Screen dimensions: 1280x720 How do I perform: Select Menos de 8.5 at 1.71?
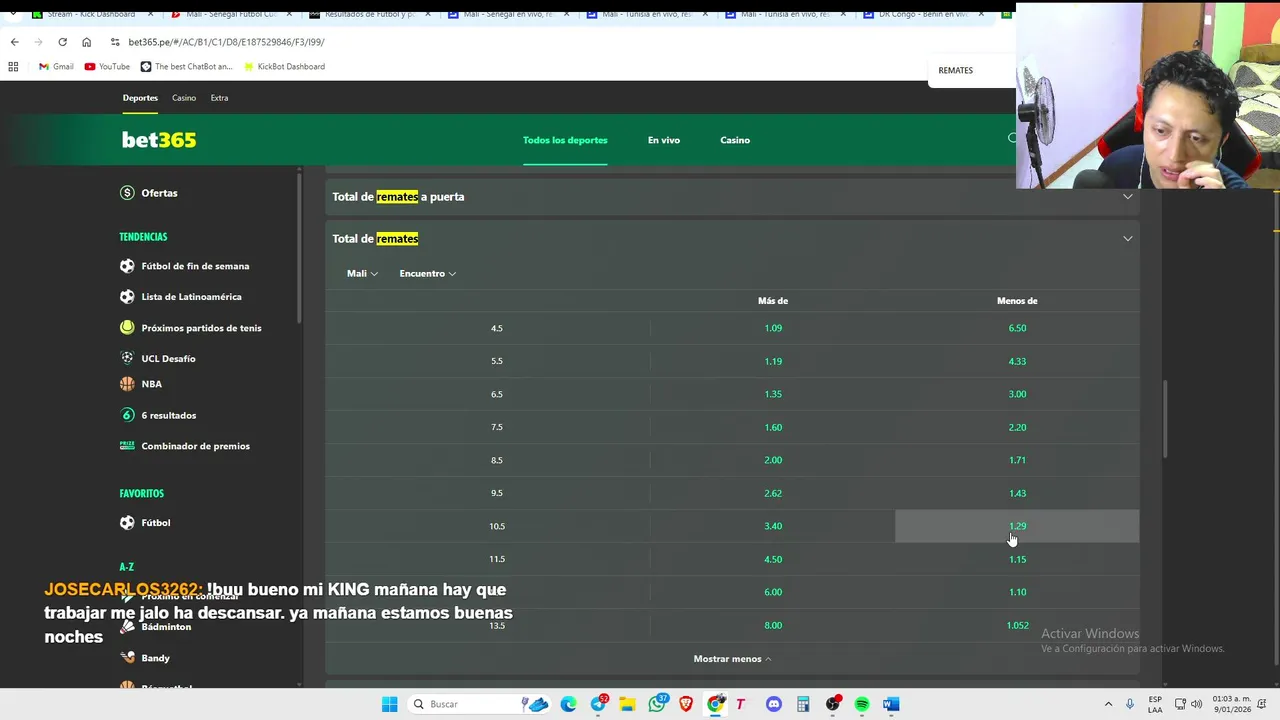coord(1017,460)
